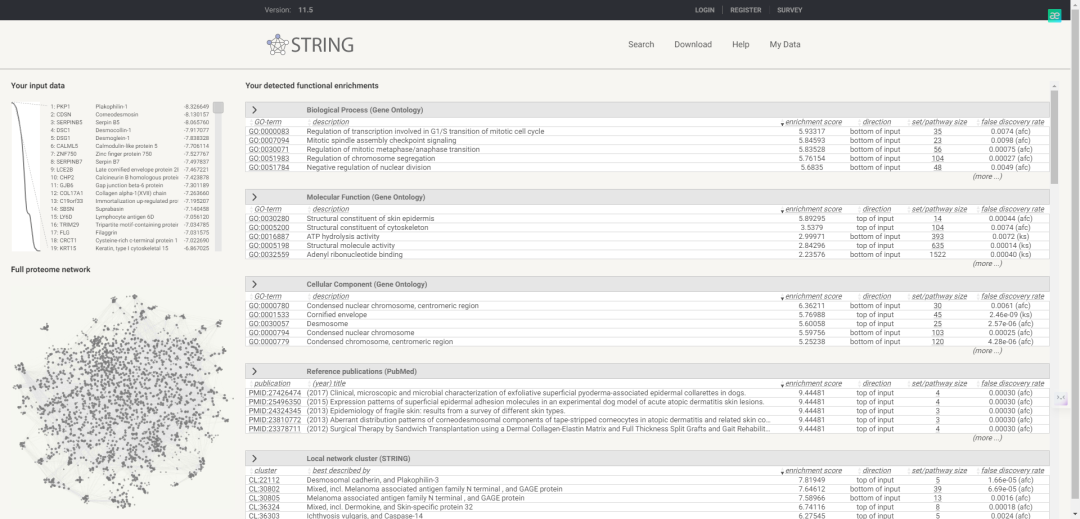Open GO:0000083 term link
This screenshot has width=1080, height=519.
click(269, 131)
